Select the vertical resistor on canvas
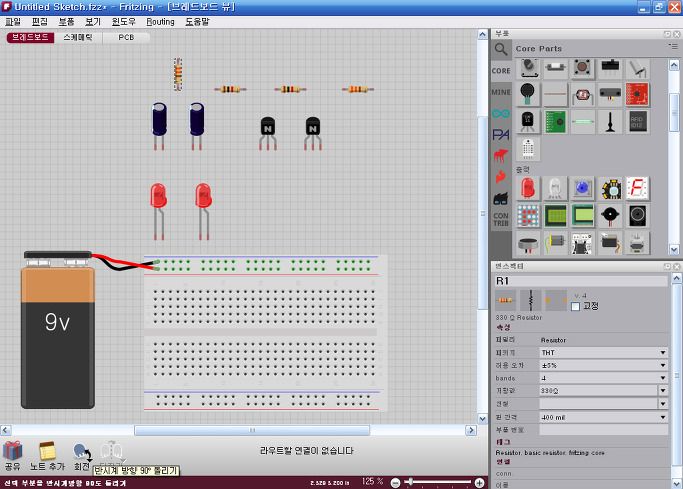 [178, 74]
